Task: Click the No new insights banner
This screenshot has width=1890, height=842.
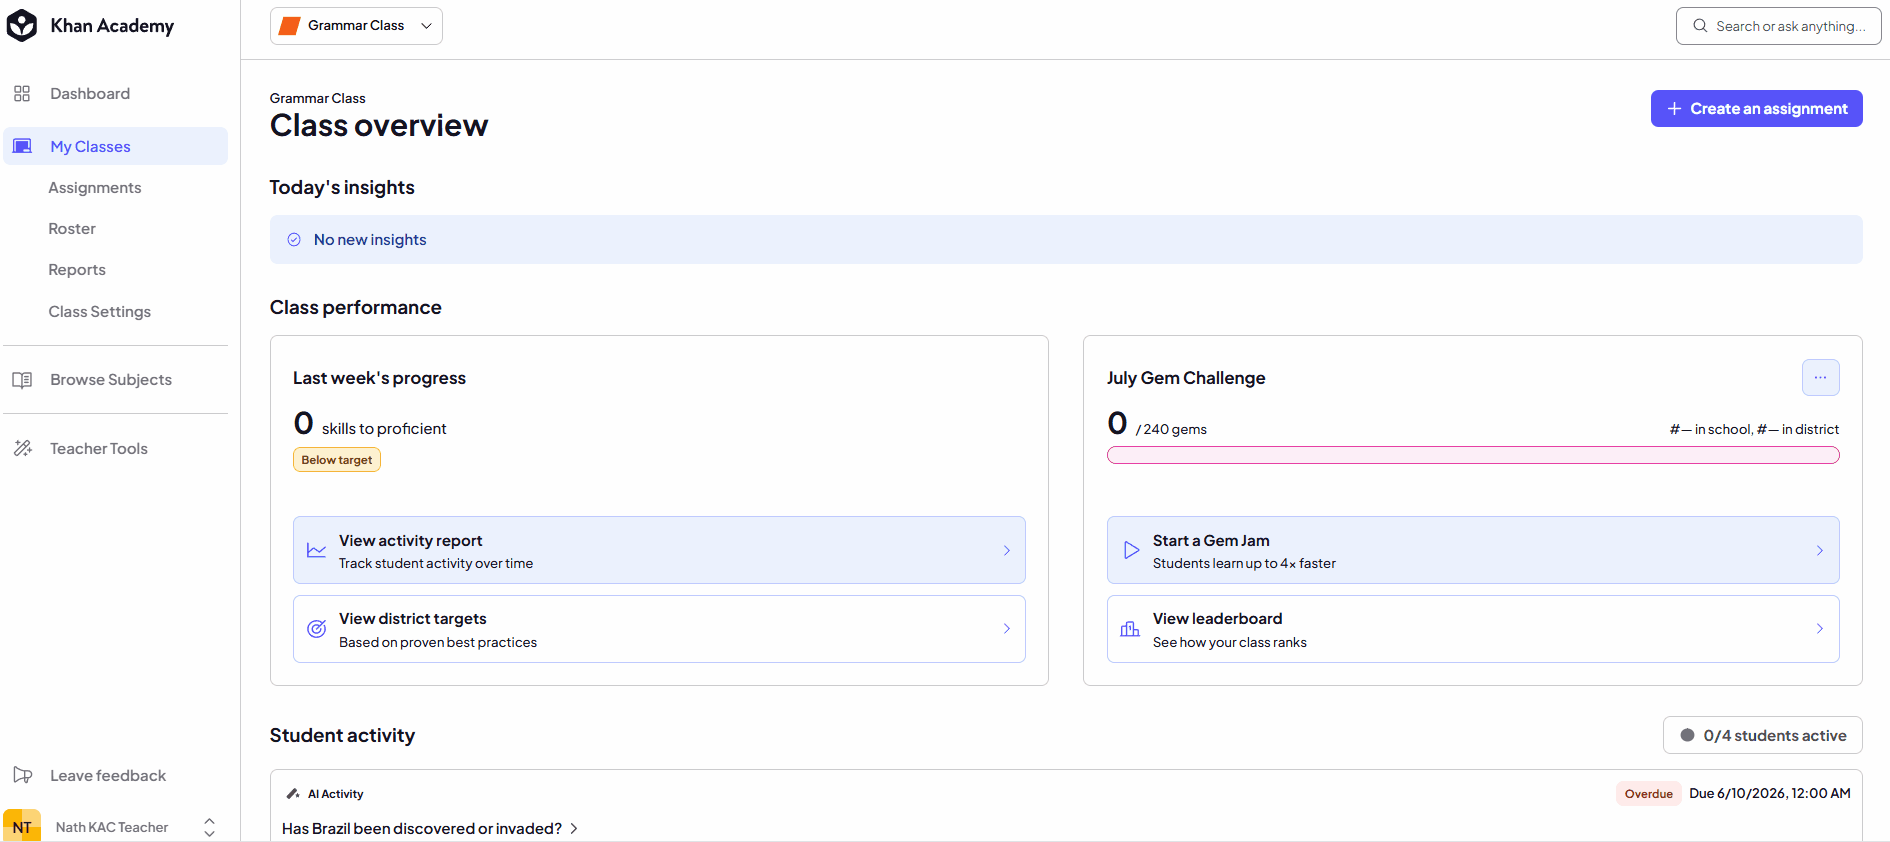Action: click(x=1066, y=240)
